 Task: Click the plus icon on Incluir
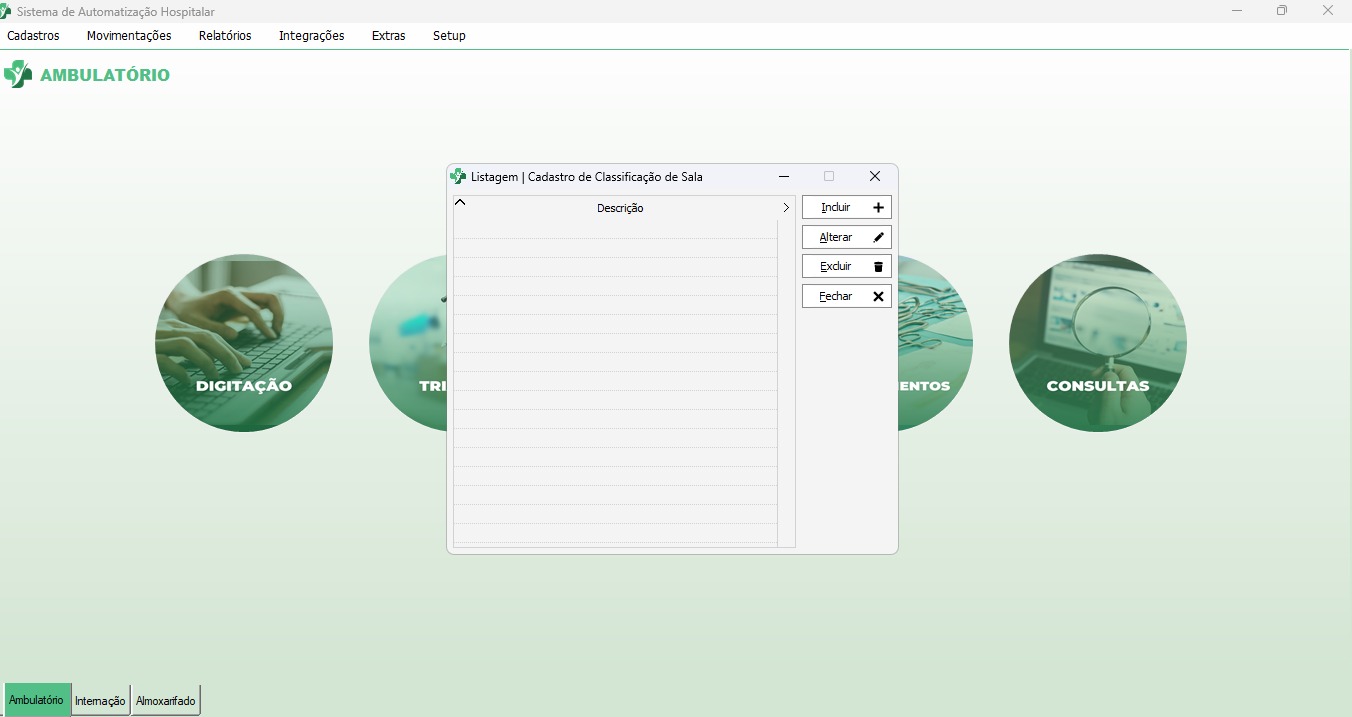878,208
